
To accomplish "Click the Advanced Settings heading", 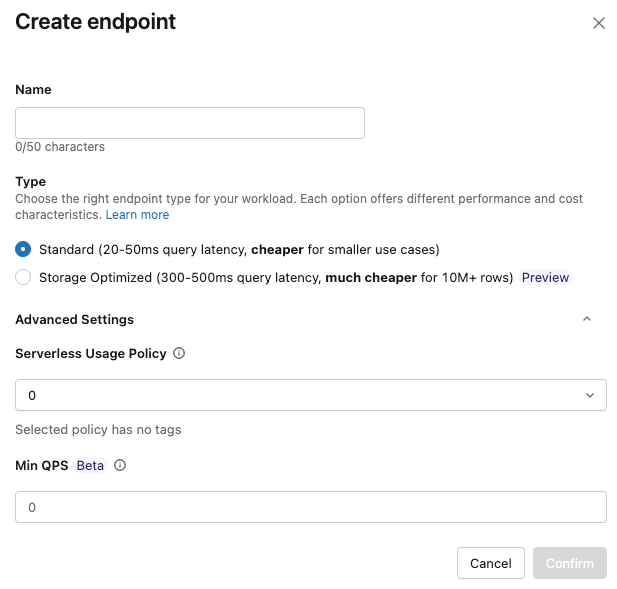I will (x=74, y=319).
